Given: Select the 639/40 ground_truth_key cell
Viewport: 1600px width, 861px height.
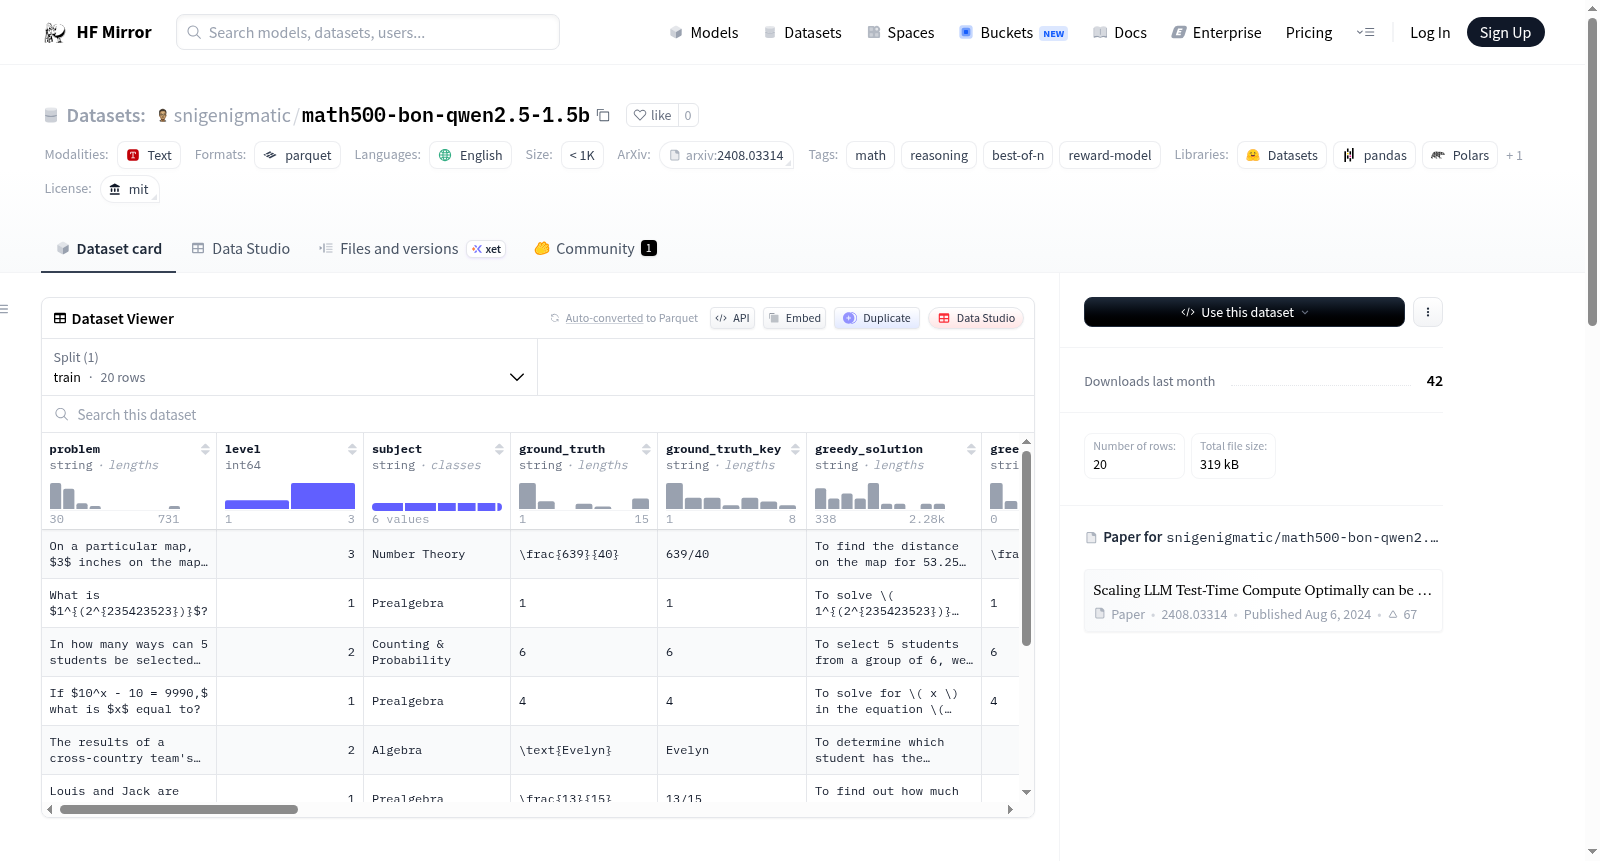Looking at the screenshot, I should coord(731,554).
